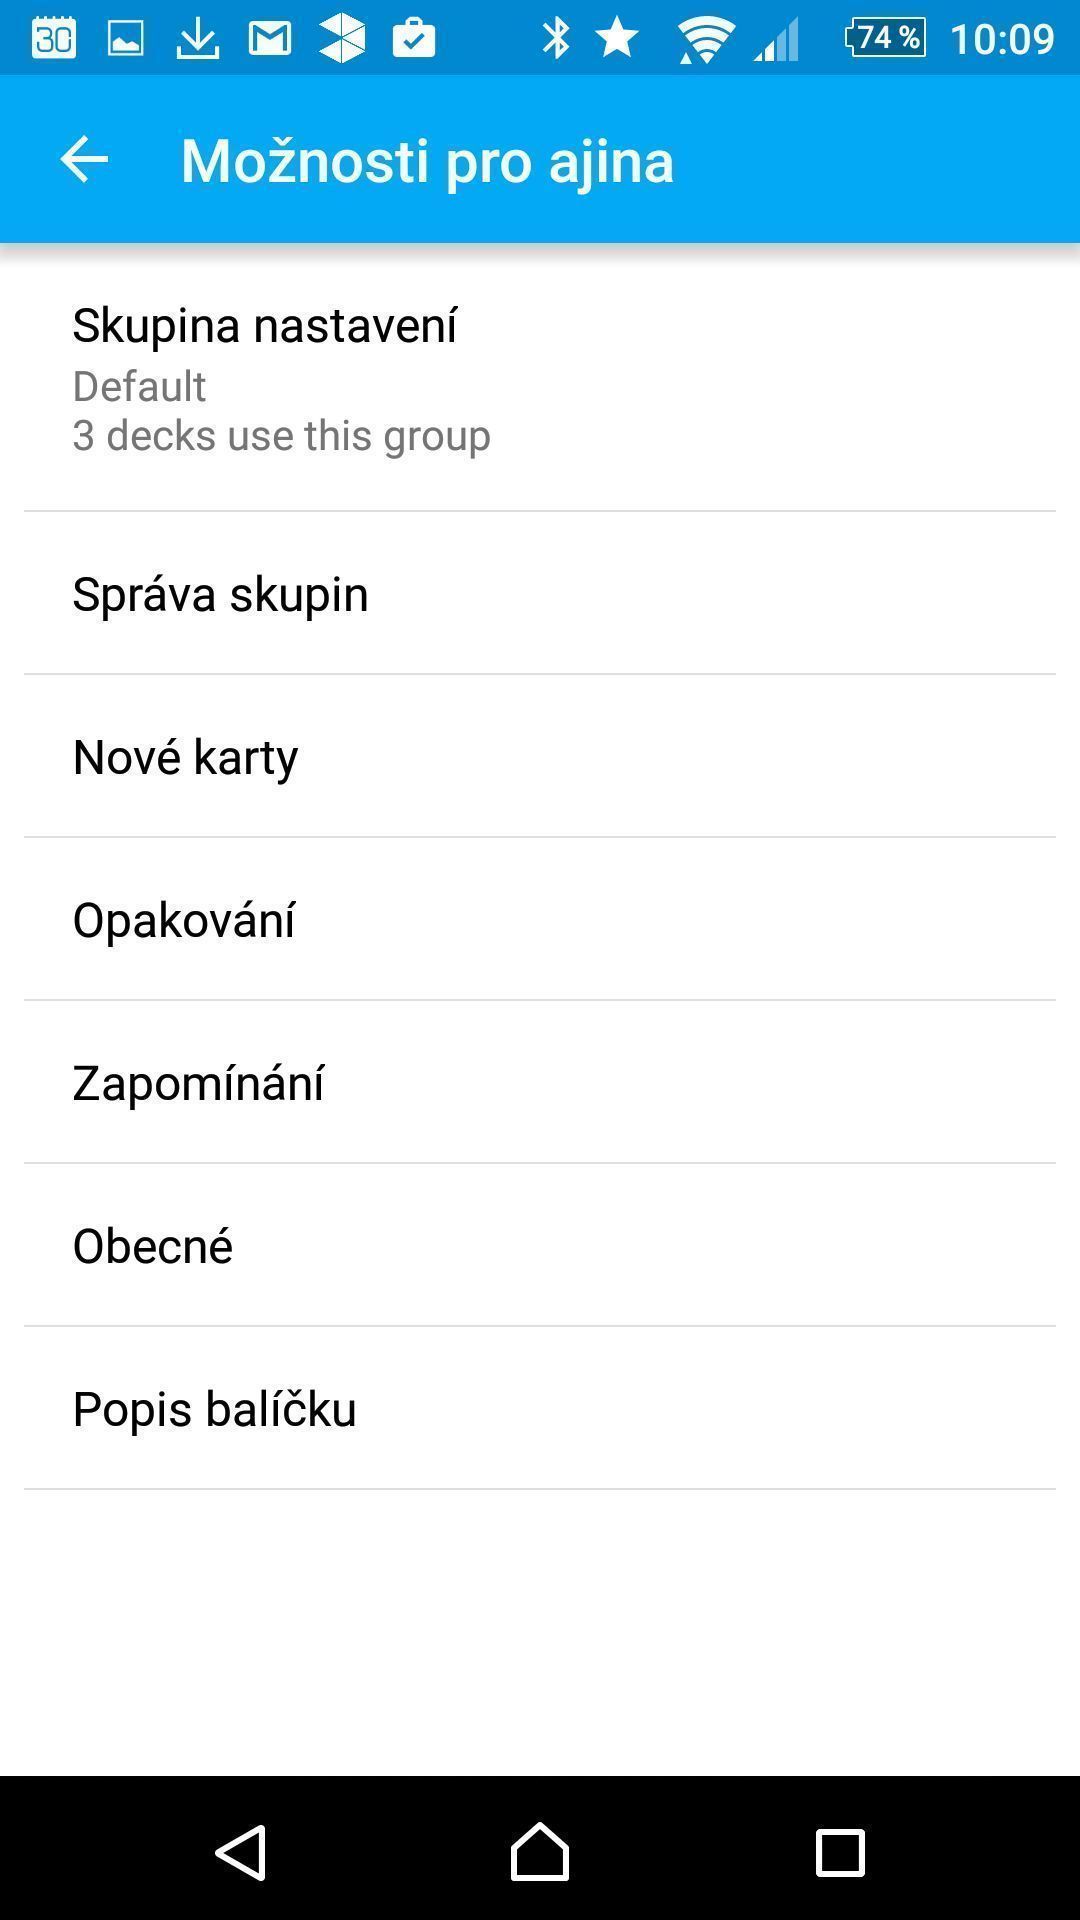Tap star icon in status bar
The height and width of the screenshot is (1920, 1080).
pos(617,38)
